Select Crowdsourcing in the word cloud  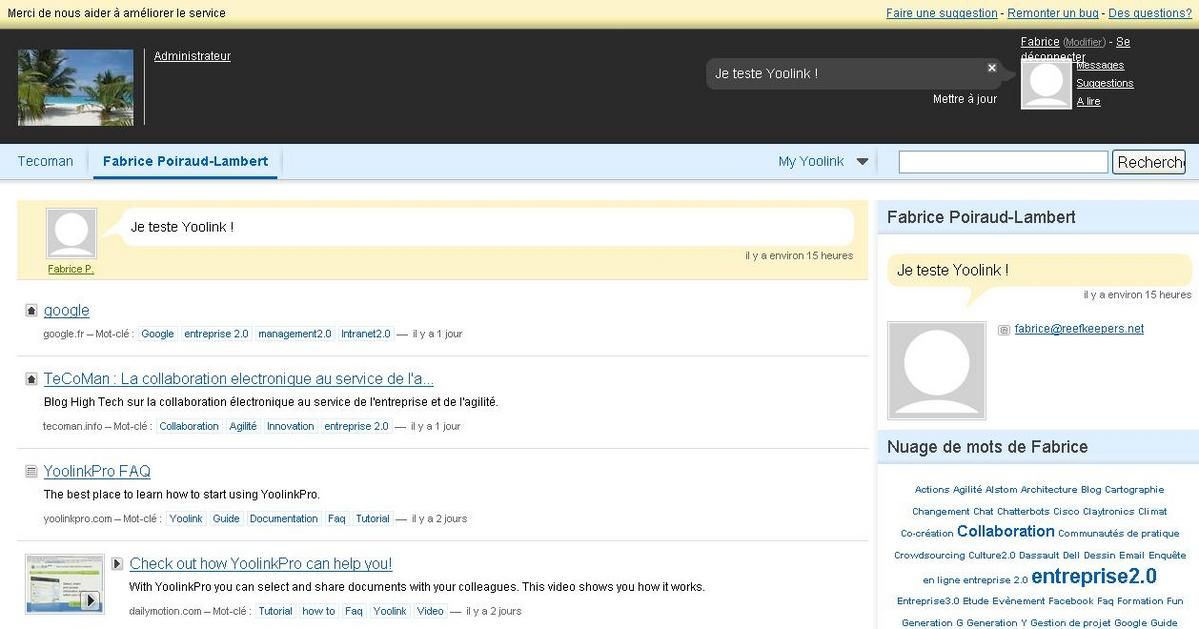(x=930, y=556)
